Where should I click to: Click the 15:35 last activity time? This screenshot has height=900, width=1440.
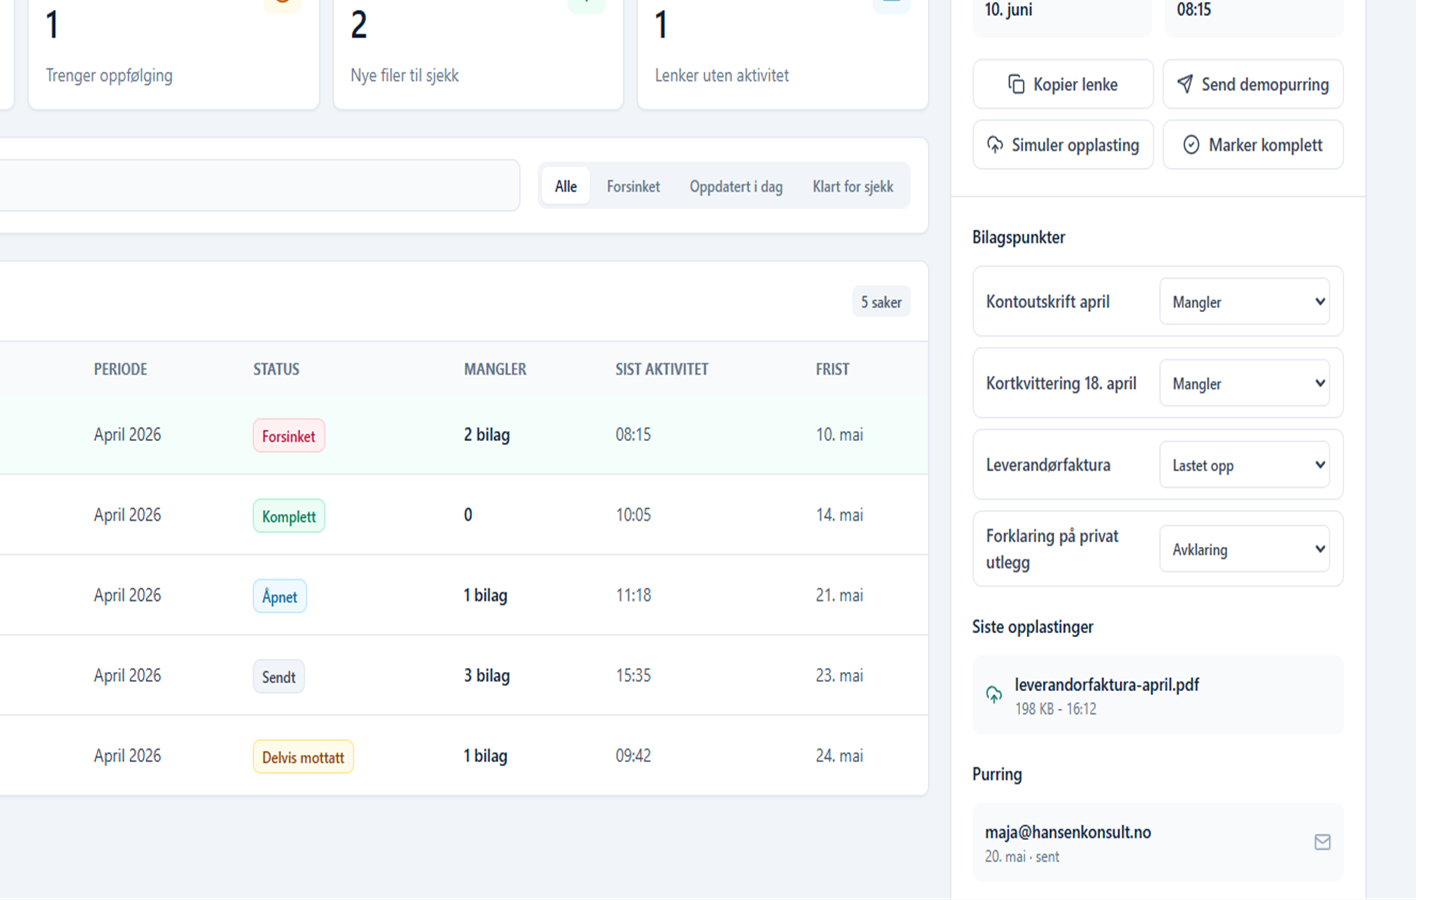634,676
